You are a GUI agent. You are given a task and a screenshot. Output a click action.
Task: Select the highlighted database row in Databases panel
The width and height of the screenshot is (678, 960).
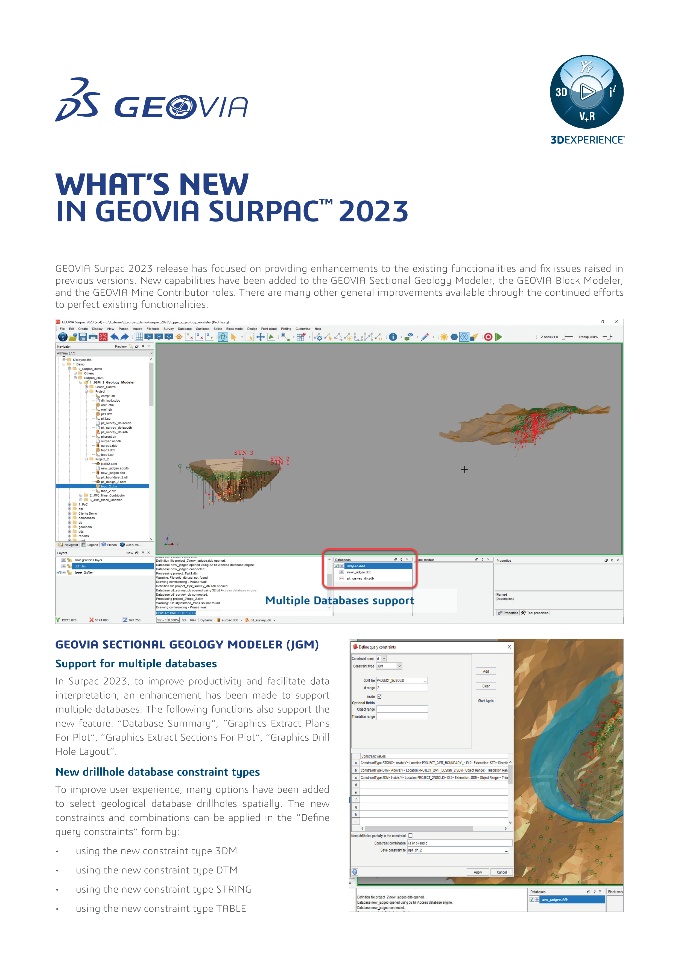pos(378,566)
